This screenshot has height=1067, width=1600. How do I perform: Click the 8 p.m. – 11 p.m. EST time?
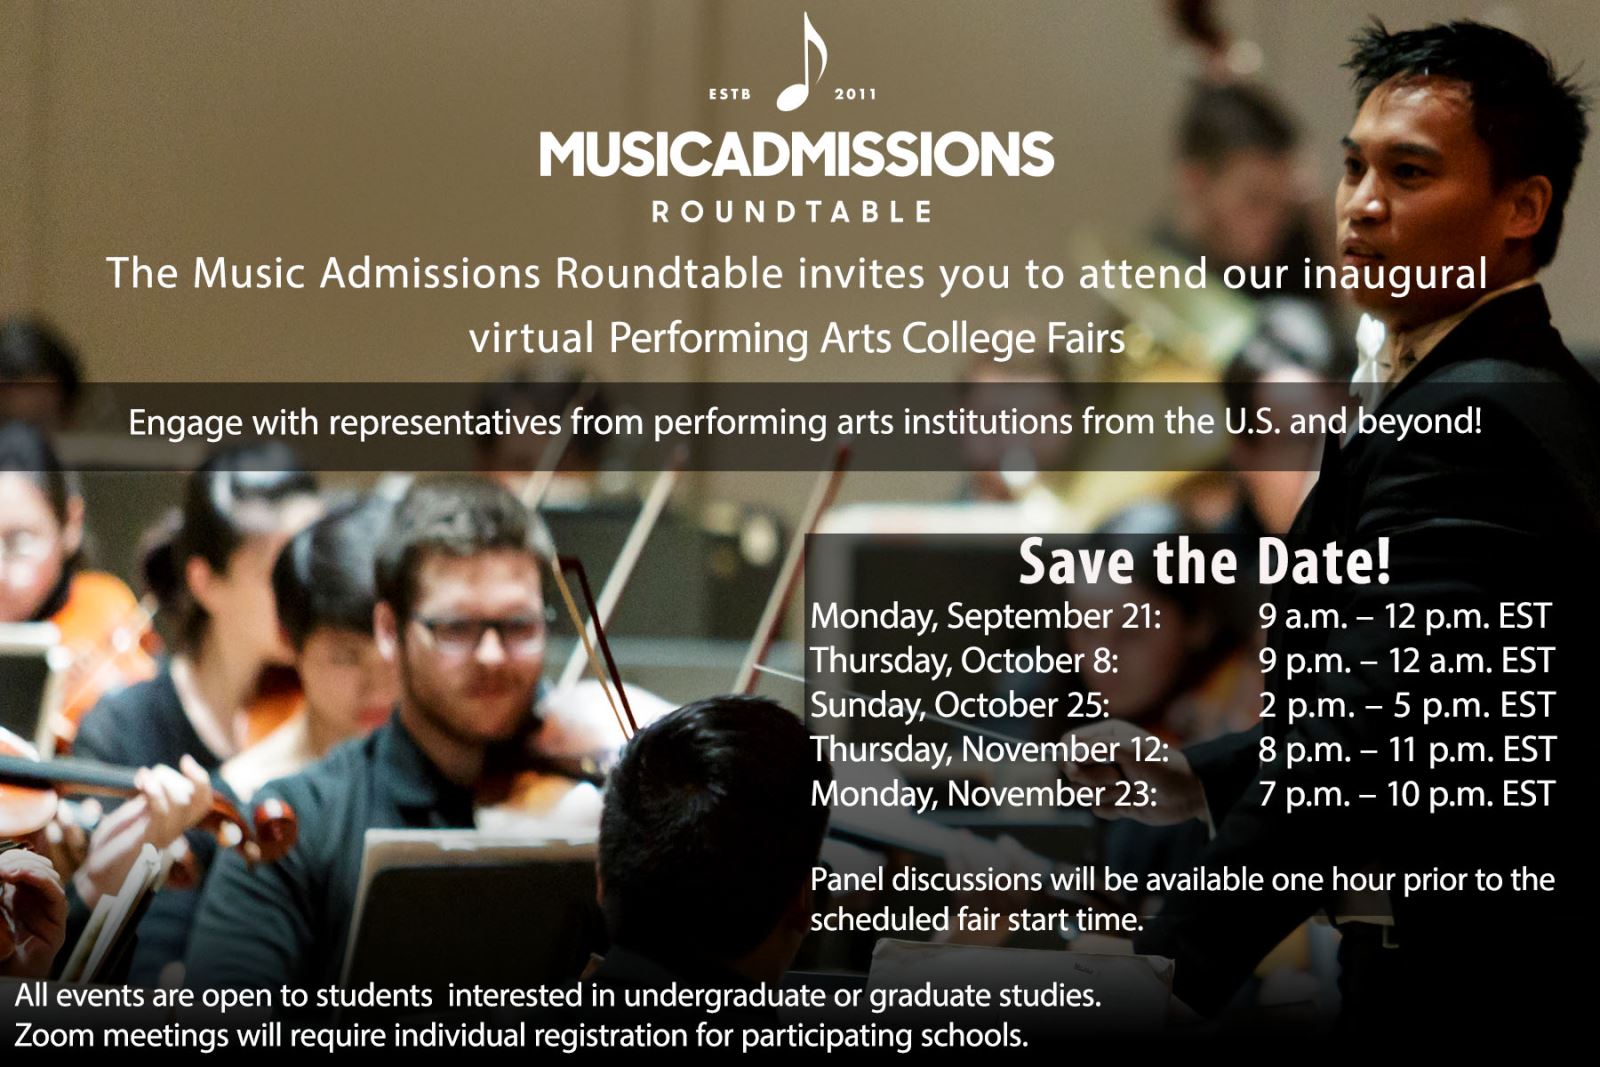click(x=1406, y=749)
